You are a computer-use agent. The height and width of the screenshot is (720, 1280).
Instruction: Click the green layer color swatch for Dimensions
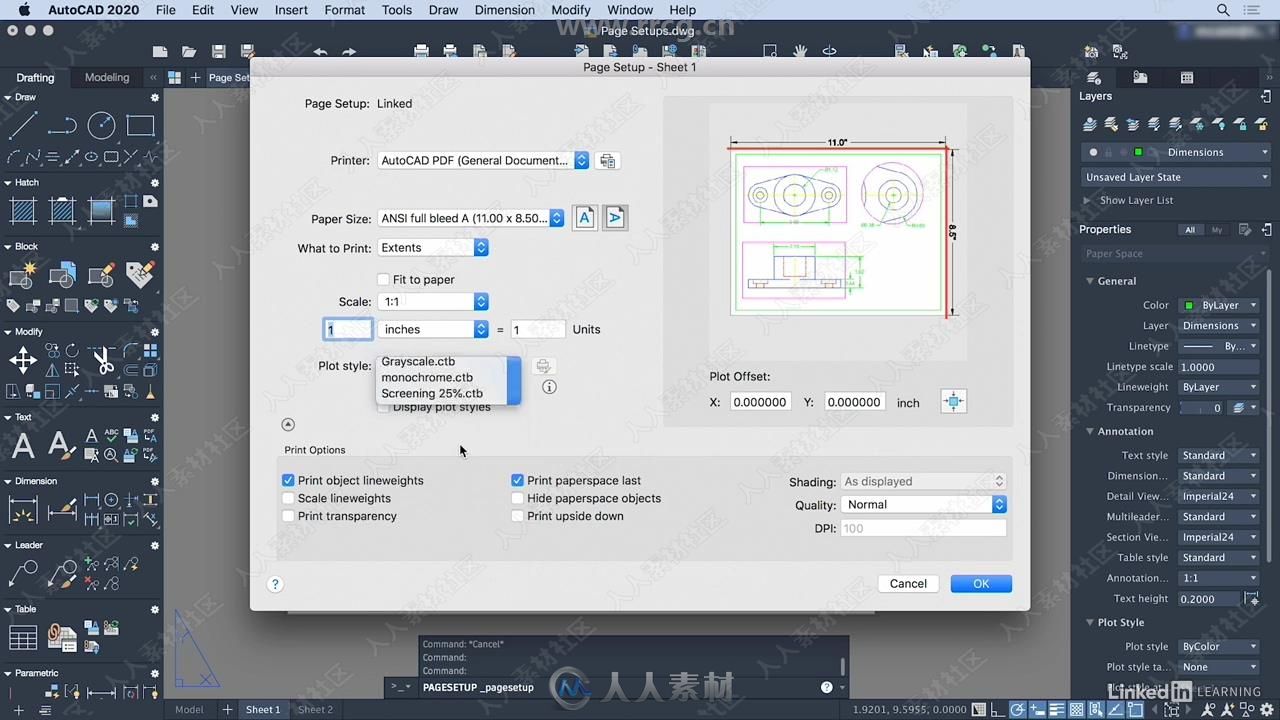point(1138,152)
